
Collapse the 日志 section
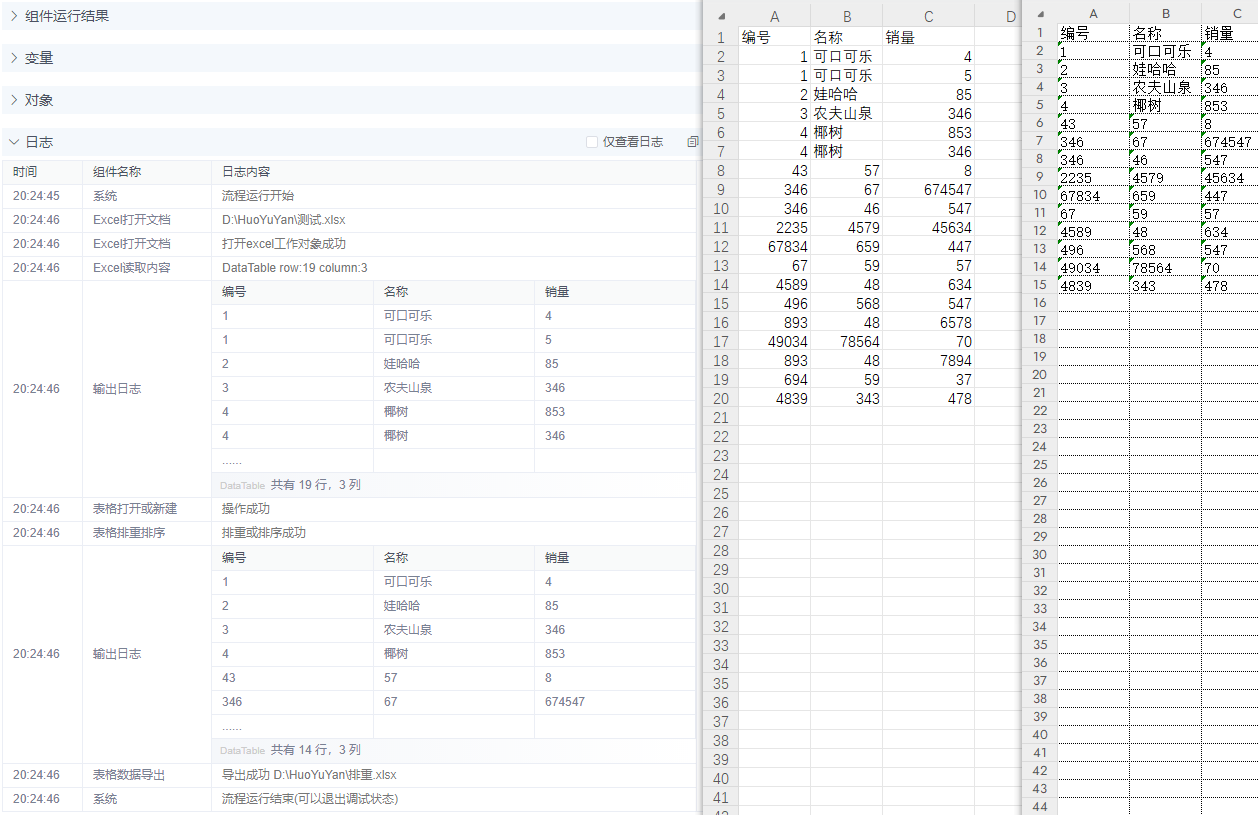coord(38,142)
